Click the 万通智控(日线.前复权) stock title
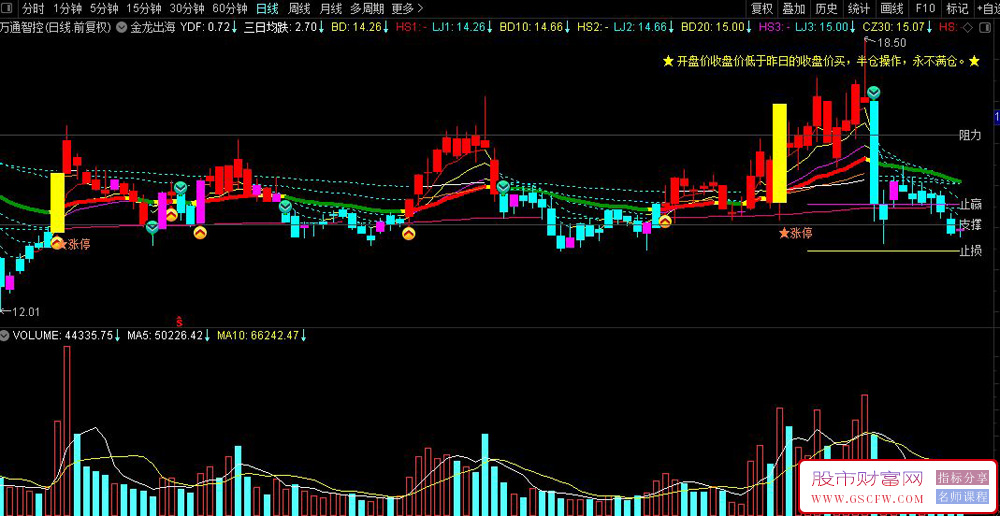 56,27
